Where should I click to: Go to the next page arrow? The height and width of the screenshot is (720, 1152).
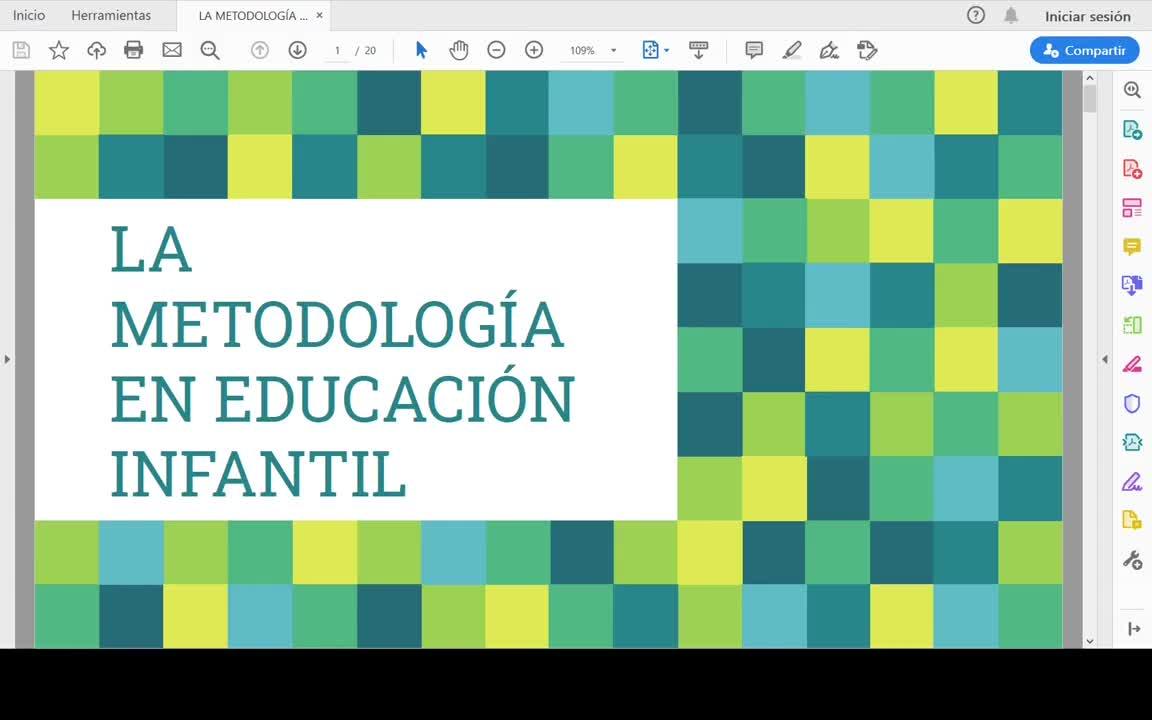point(297,50)
